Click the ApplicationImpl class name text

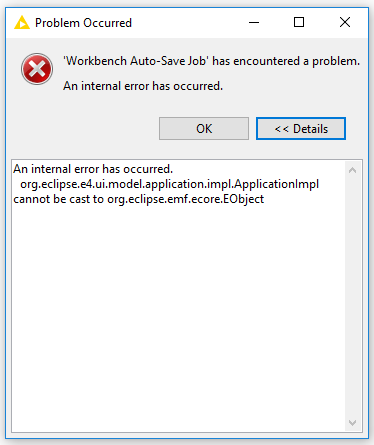277,184
